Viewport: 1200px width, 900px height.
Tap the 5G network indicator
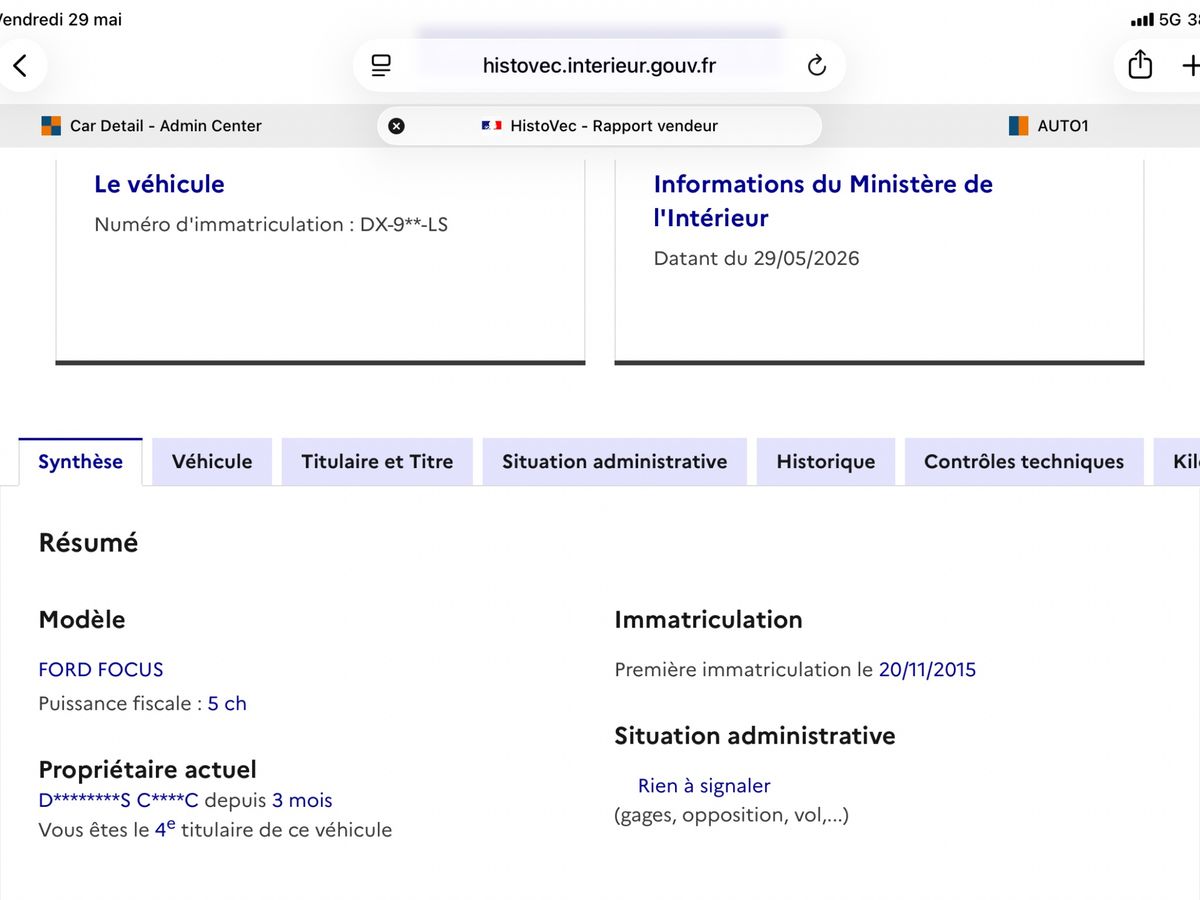click(1169, 20)
